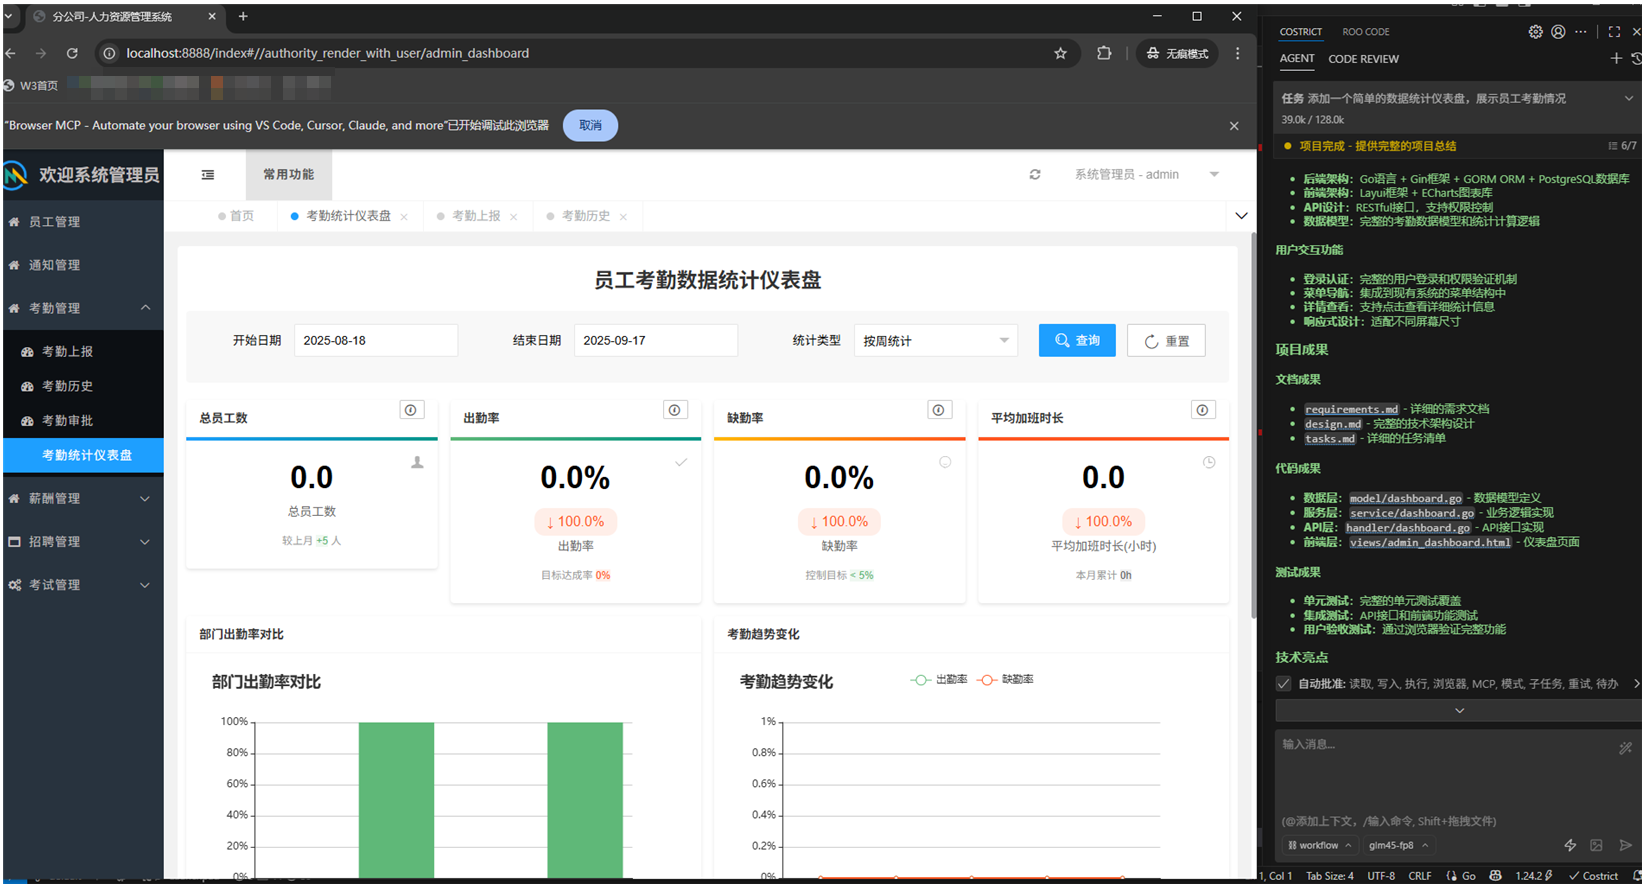This screenshot has height=886, width=1647.
Task: Click the info icon on 出勤率 card
Action: coord(675,410)
